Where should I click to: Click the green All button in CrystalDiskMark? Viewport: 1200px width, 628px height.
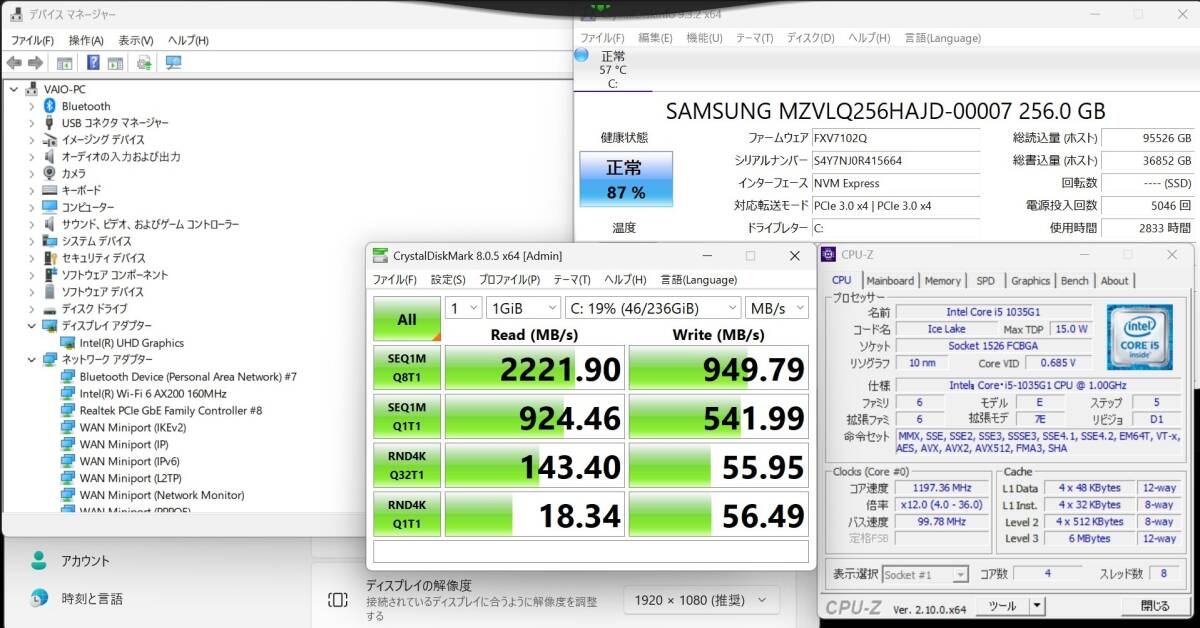(x=407, y=319)
